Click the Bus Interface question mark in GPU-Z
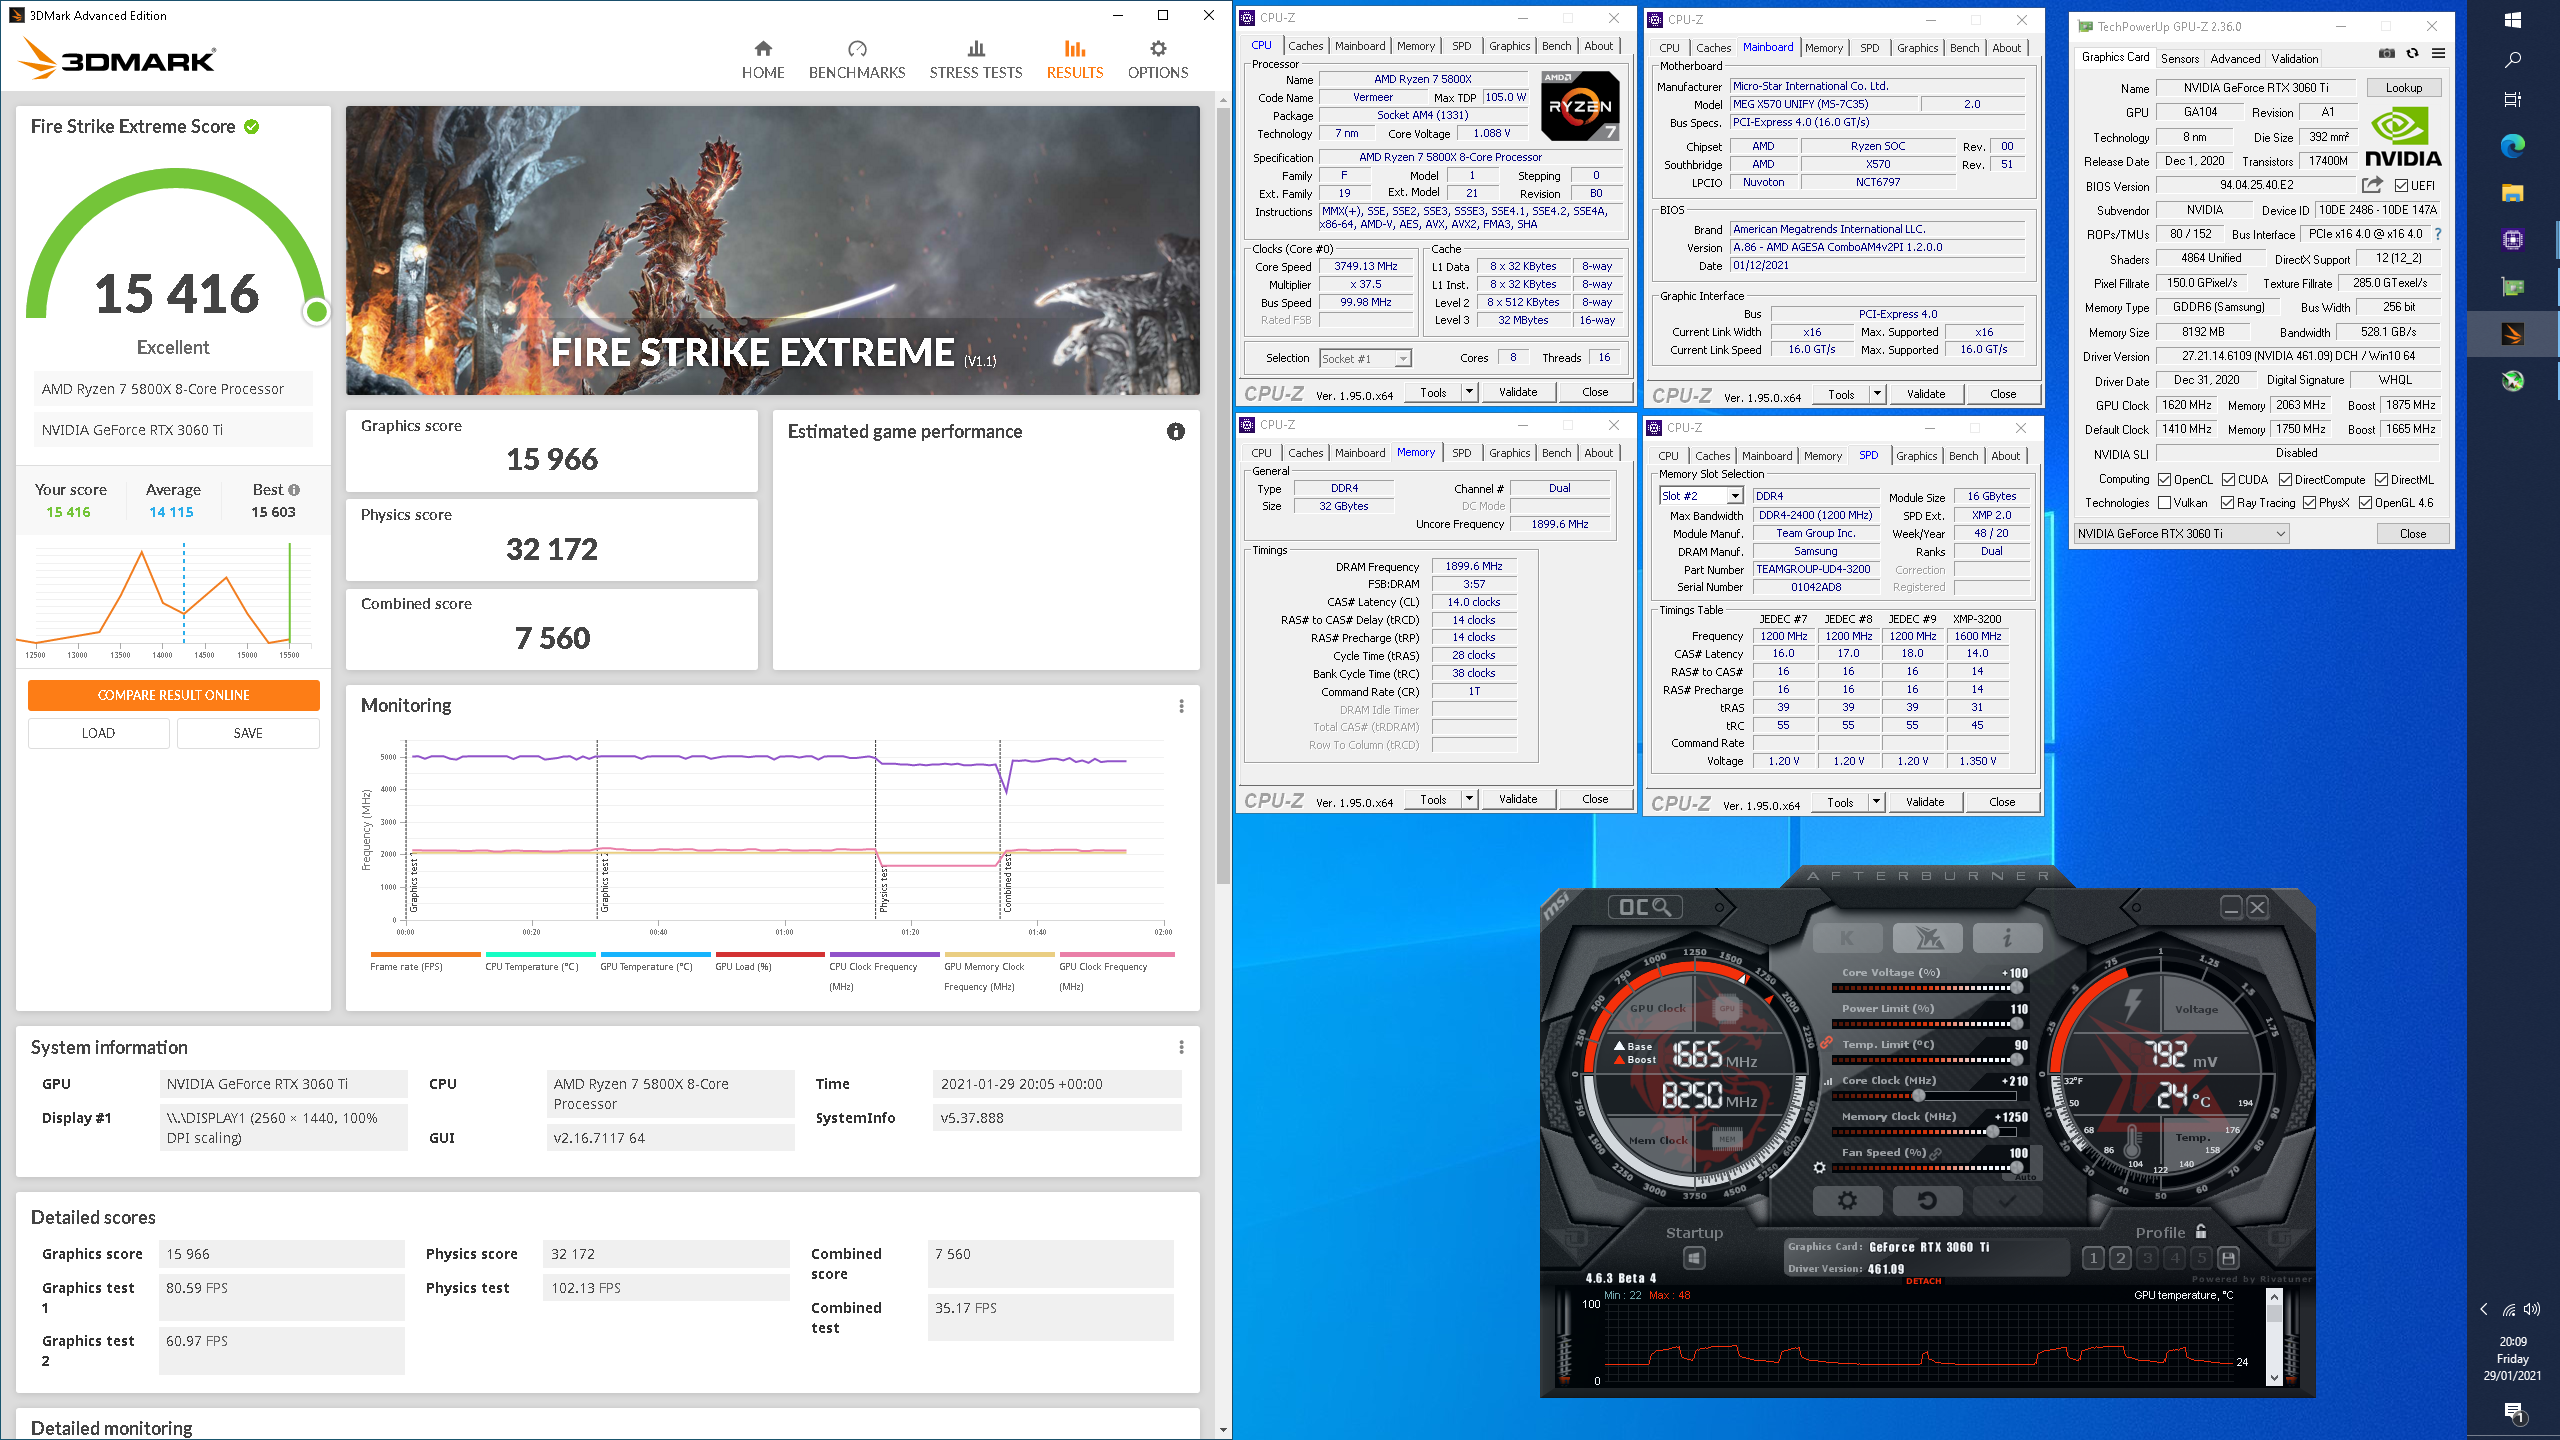 2438,234
